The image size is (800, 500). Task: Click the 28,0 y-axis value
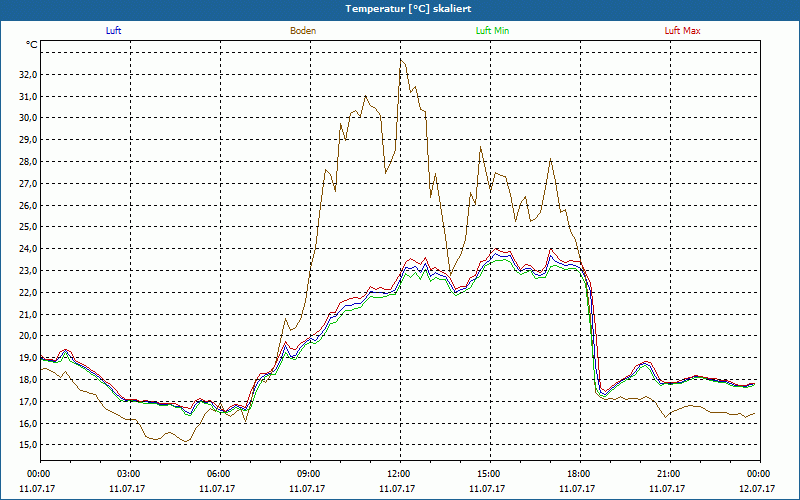[28, 162]
